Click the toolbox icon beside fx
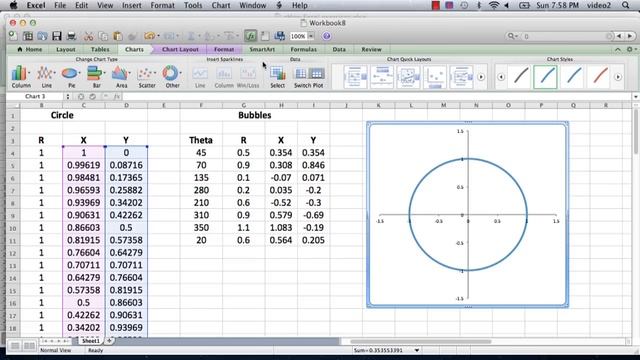This screenshot has height=360, width=640. (265, 36)
